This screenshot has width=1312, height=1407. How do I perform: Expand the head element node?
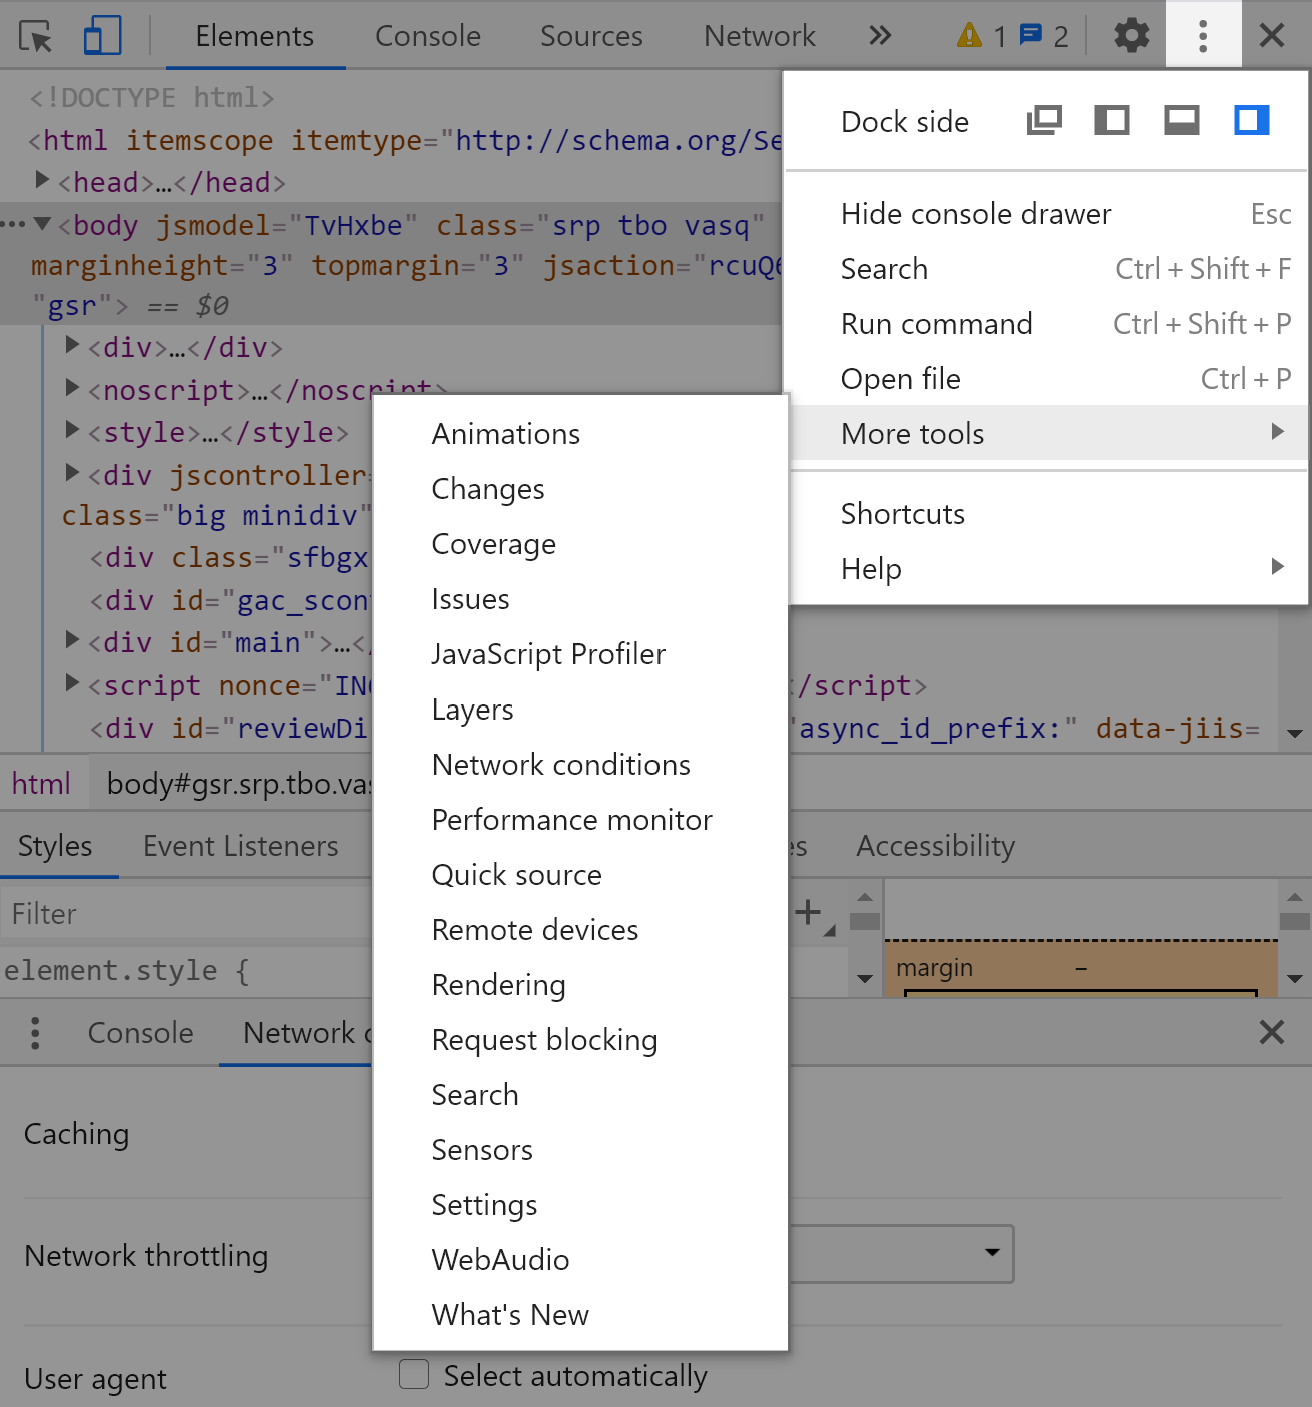tap(42, 180)
